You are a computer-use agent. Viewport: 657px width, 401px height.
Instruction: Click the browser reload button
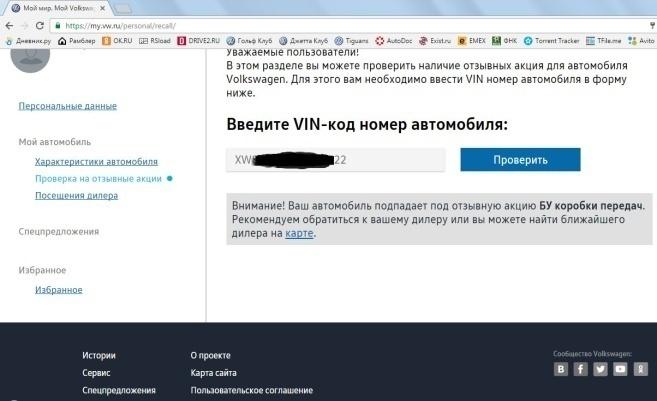coord(45,24)
